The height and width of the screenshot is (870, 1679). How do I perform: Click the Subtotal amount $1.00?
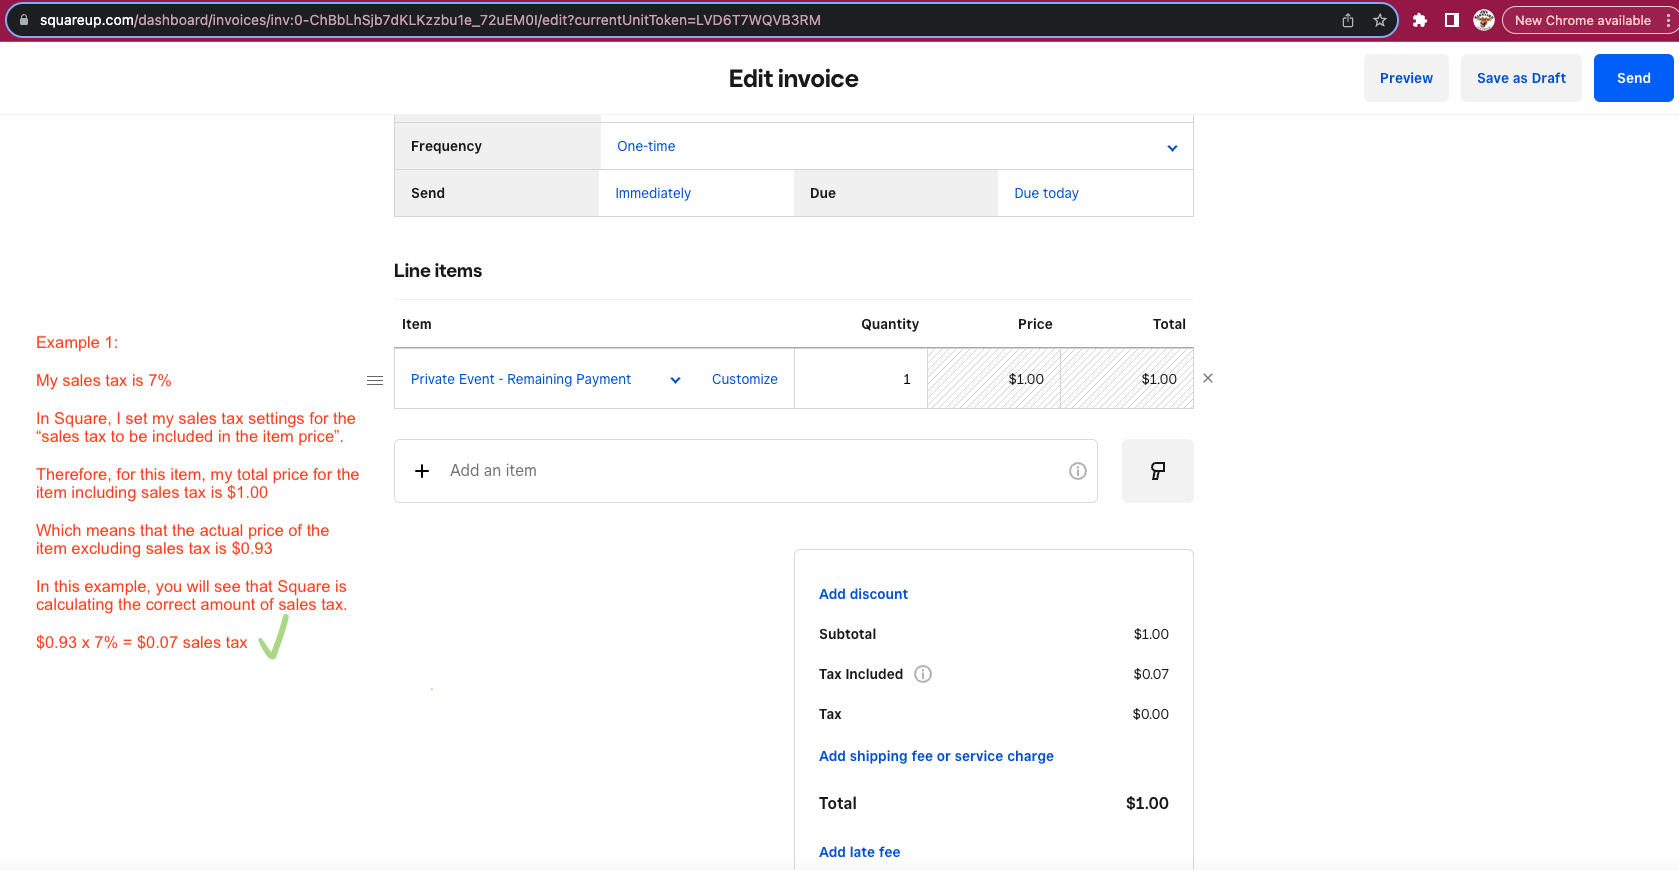pyautogui.click(x=1151, y=634)
